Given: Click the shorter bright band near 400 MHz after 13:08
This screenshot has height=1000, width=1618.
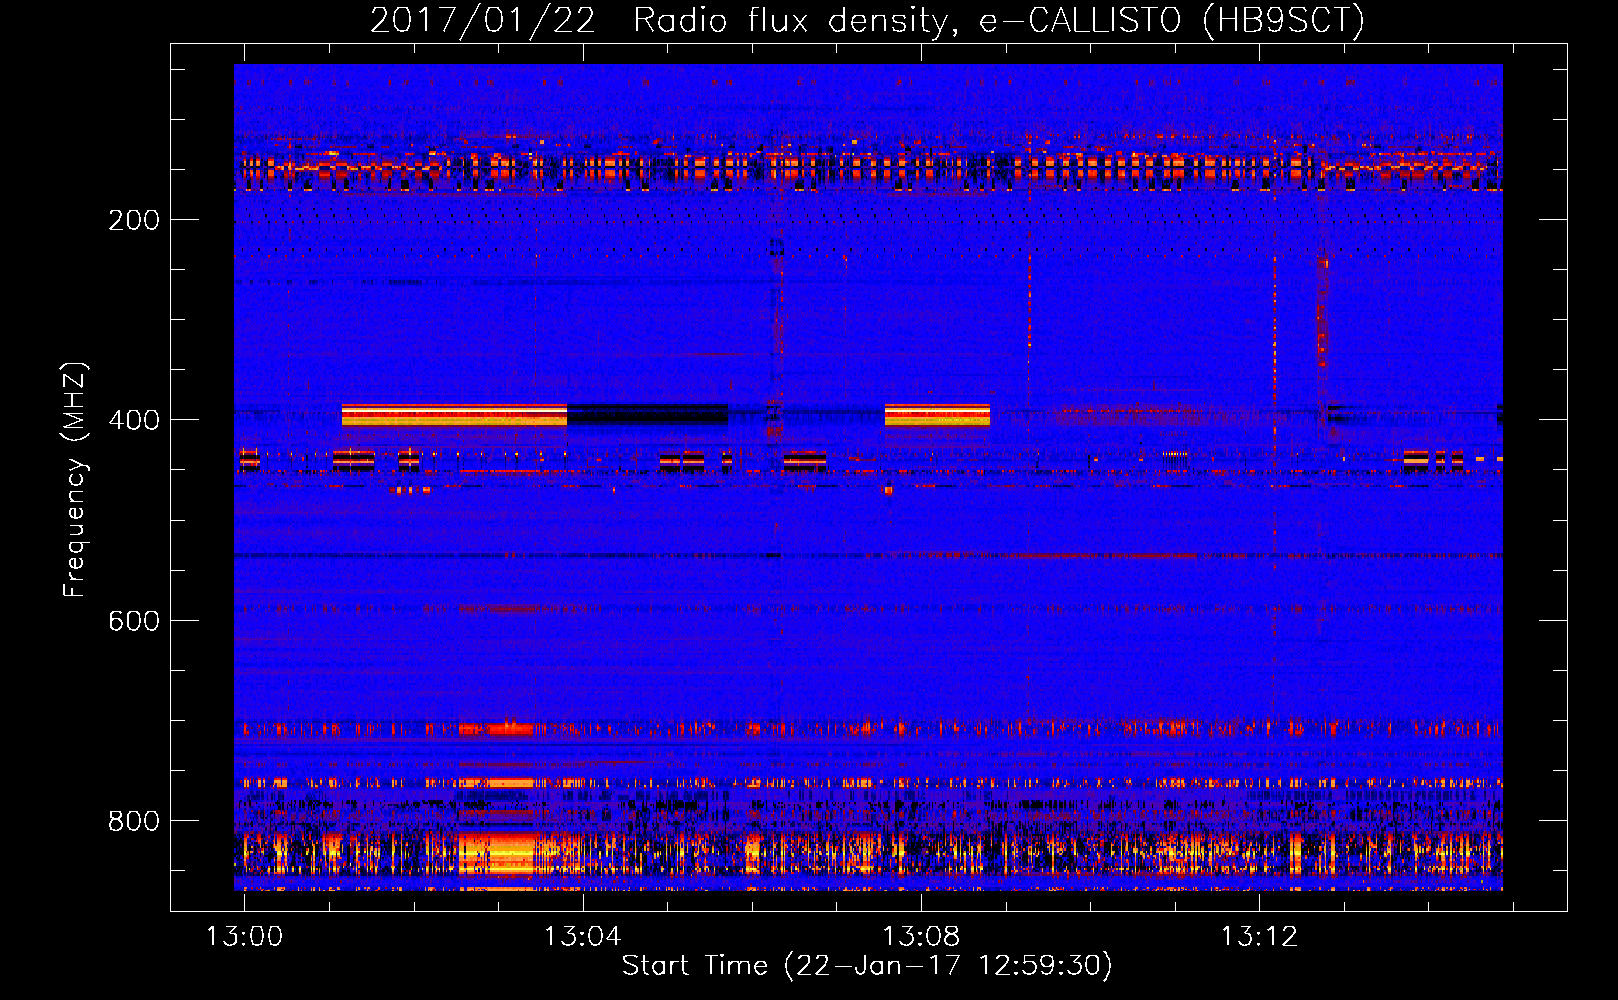Looking at the screenshot, I should pyautogui.click(x=937, y=415).
